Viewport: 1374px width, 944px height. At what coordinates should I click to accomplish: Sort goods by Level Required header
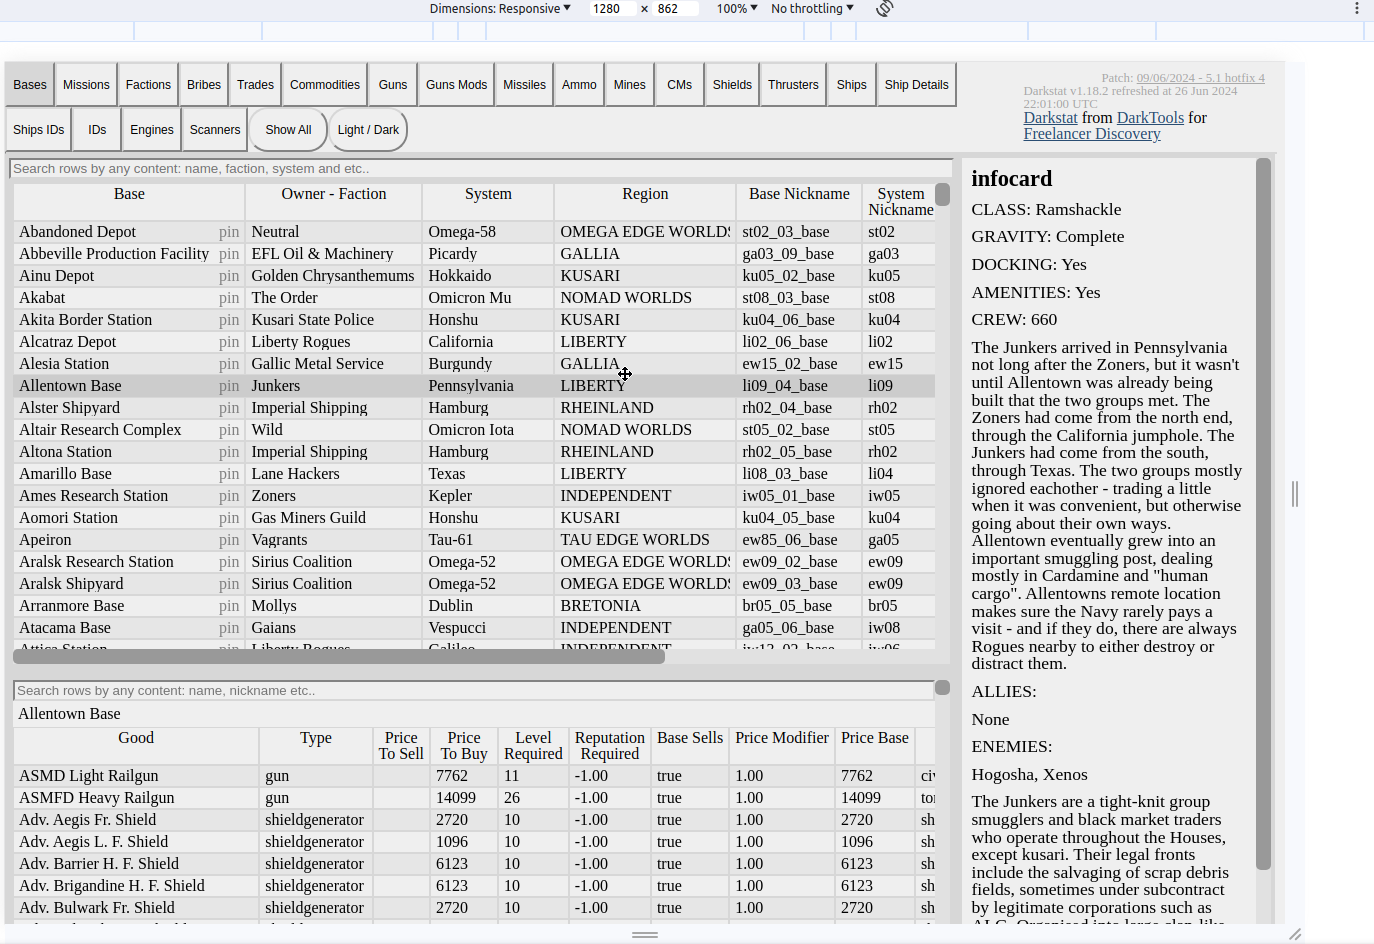(x=533, y=746)
